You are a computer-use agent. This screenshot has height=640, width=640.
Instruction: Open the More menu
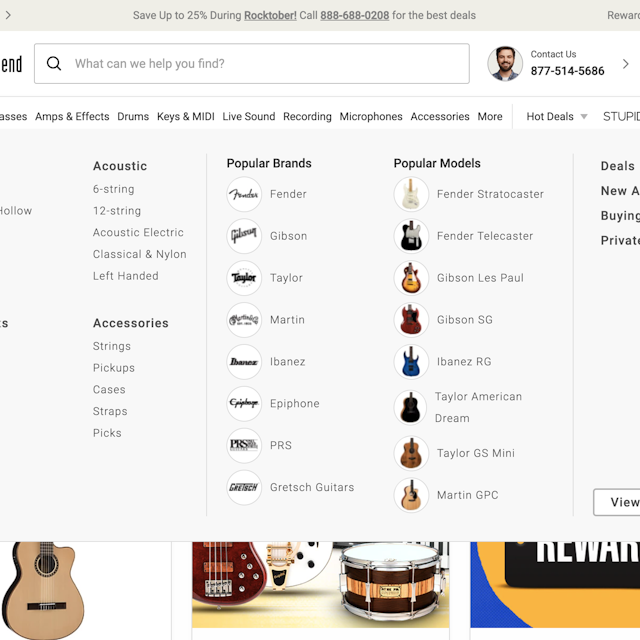click(x=490, y=116)
